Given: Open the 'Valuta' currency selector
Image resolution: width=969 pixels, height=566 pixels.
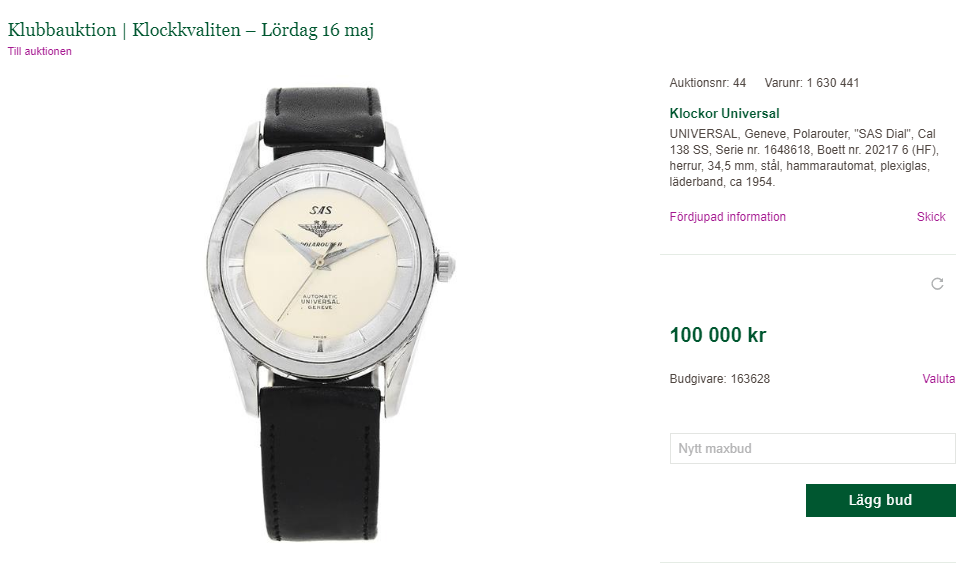Looking at the screenshot, I should click(938, 379).
